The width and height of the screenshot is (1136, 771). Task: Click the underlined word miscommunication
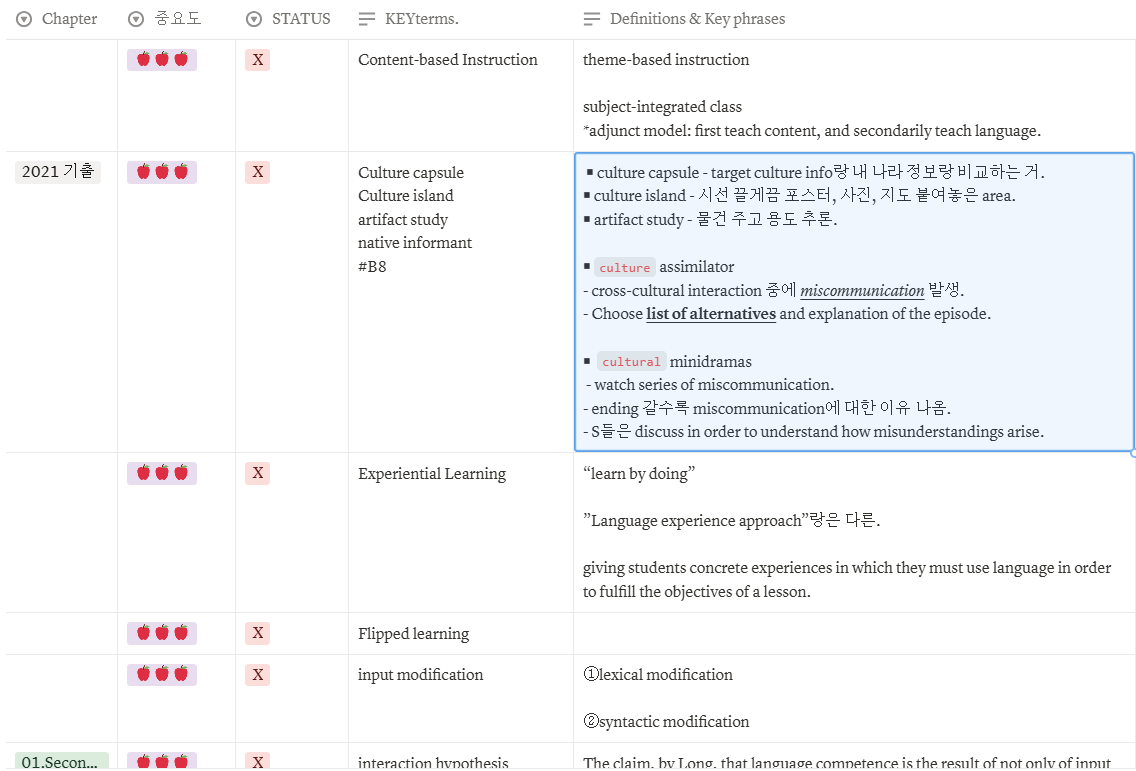point(862,291)
